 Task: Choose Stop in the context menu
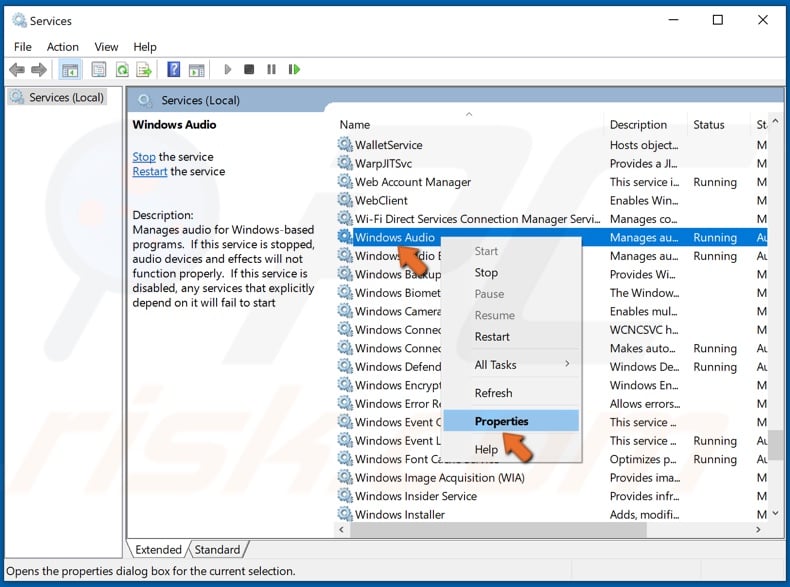click(511, 273)
